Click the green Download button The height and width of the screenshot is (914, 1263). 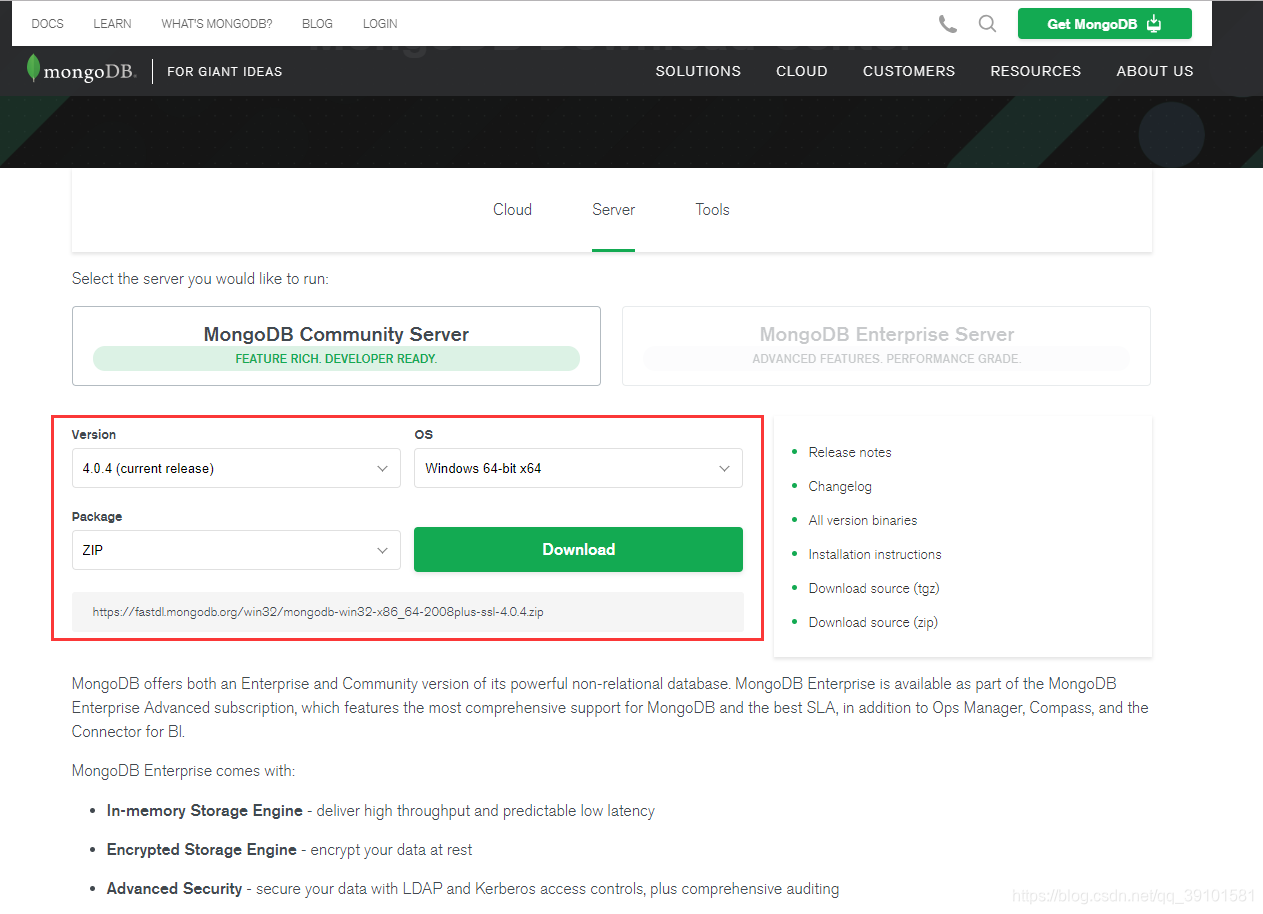[x=578, y=550]
